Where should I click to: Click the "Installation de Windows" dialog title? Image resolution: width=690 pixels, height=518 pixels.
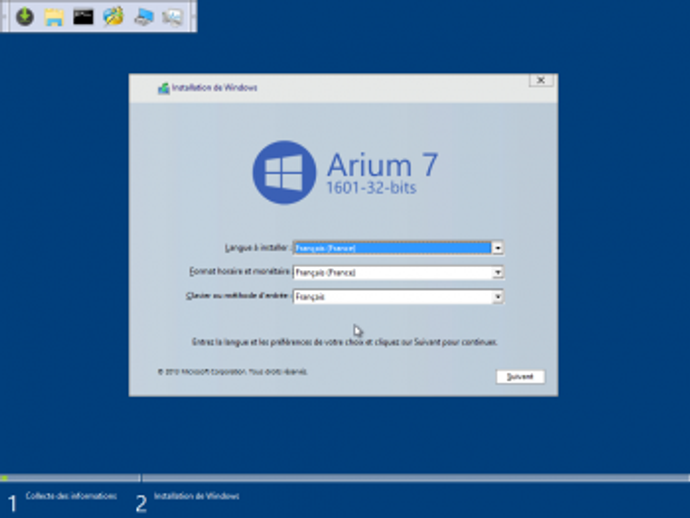click(x=214, y=88)
